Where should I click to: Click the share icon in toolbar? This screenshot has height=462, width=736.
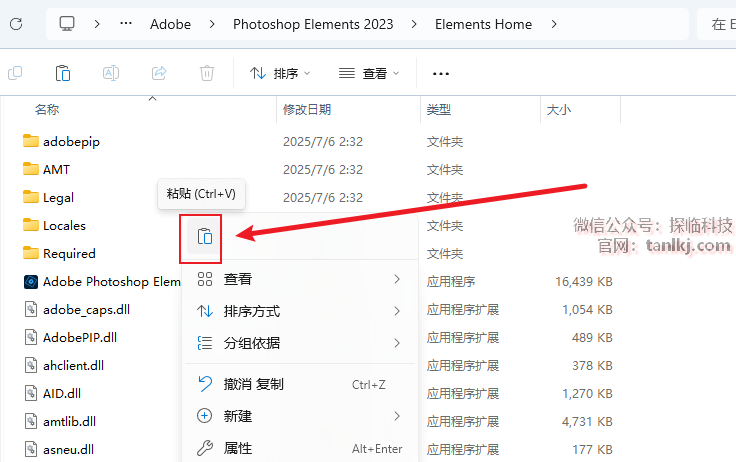(159, 73)
